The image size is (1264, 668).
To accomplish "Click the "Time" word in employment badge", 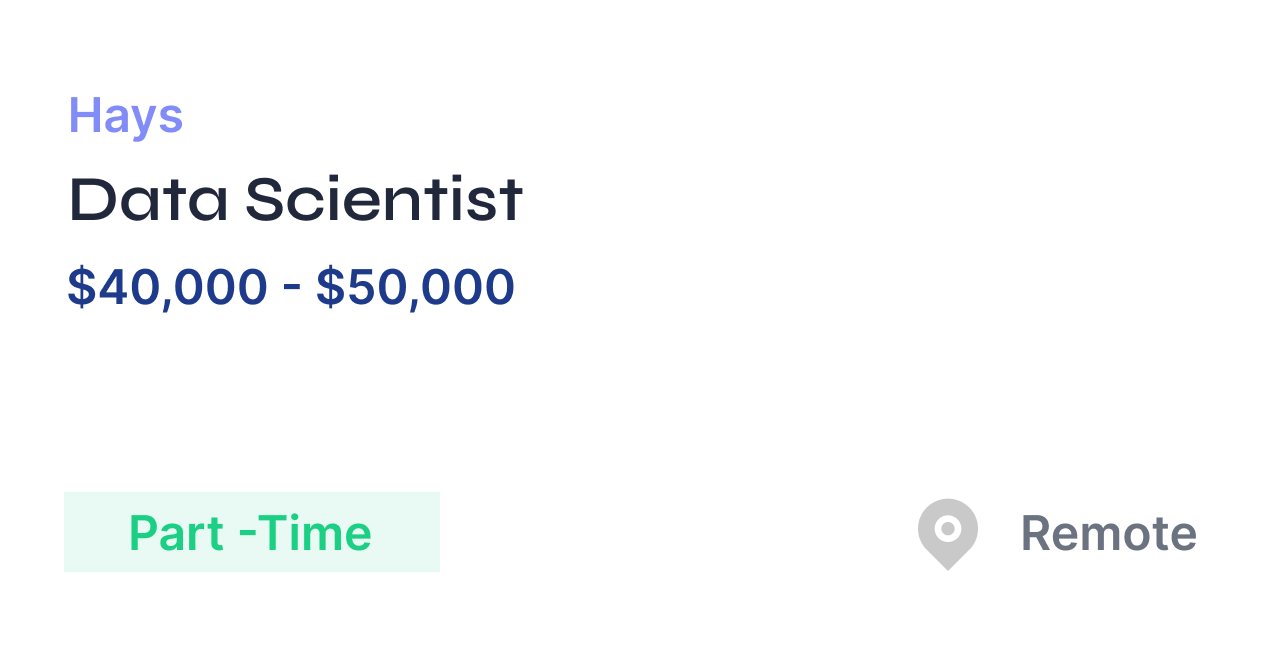I will pos(311,533).
